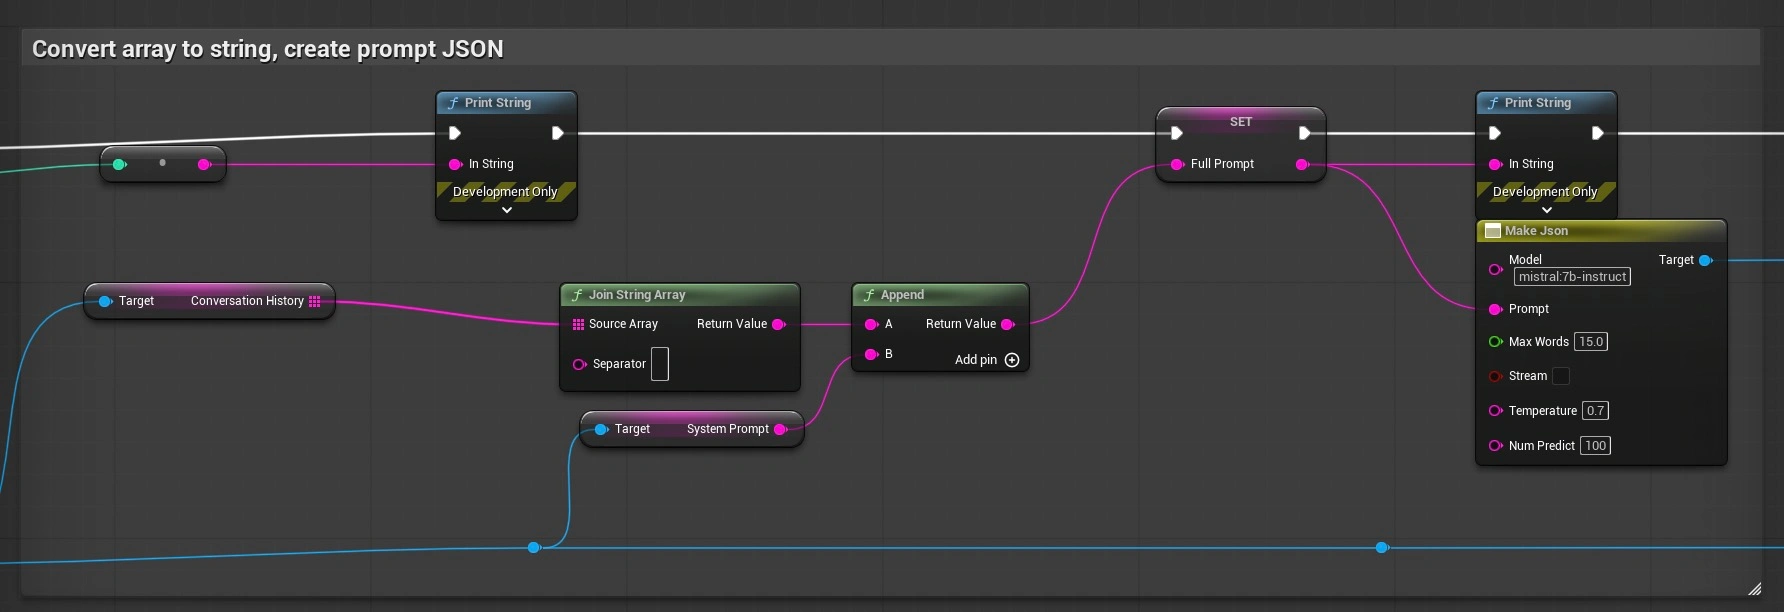Image resolution: width=1784 pixels, height=612 pixels.
Task: Select the Append node by its title
Action: (902, 295)
